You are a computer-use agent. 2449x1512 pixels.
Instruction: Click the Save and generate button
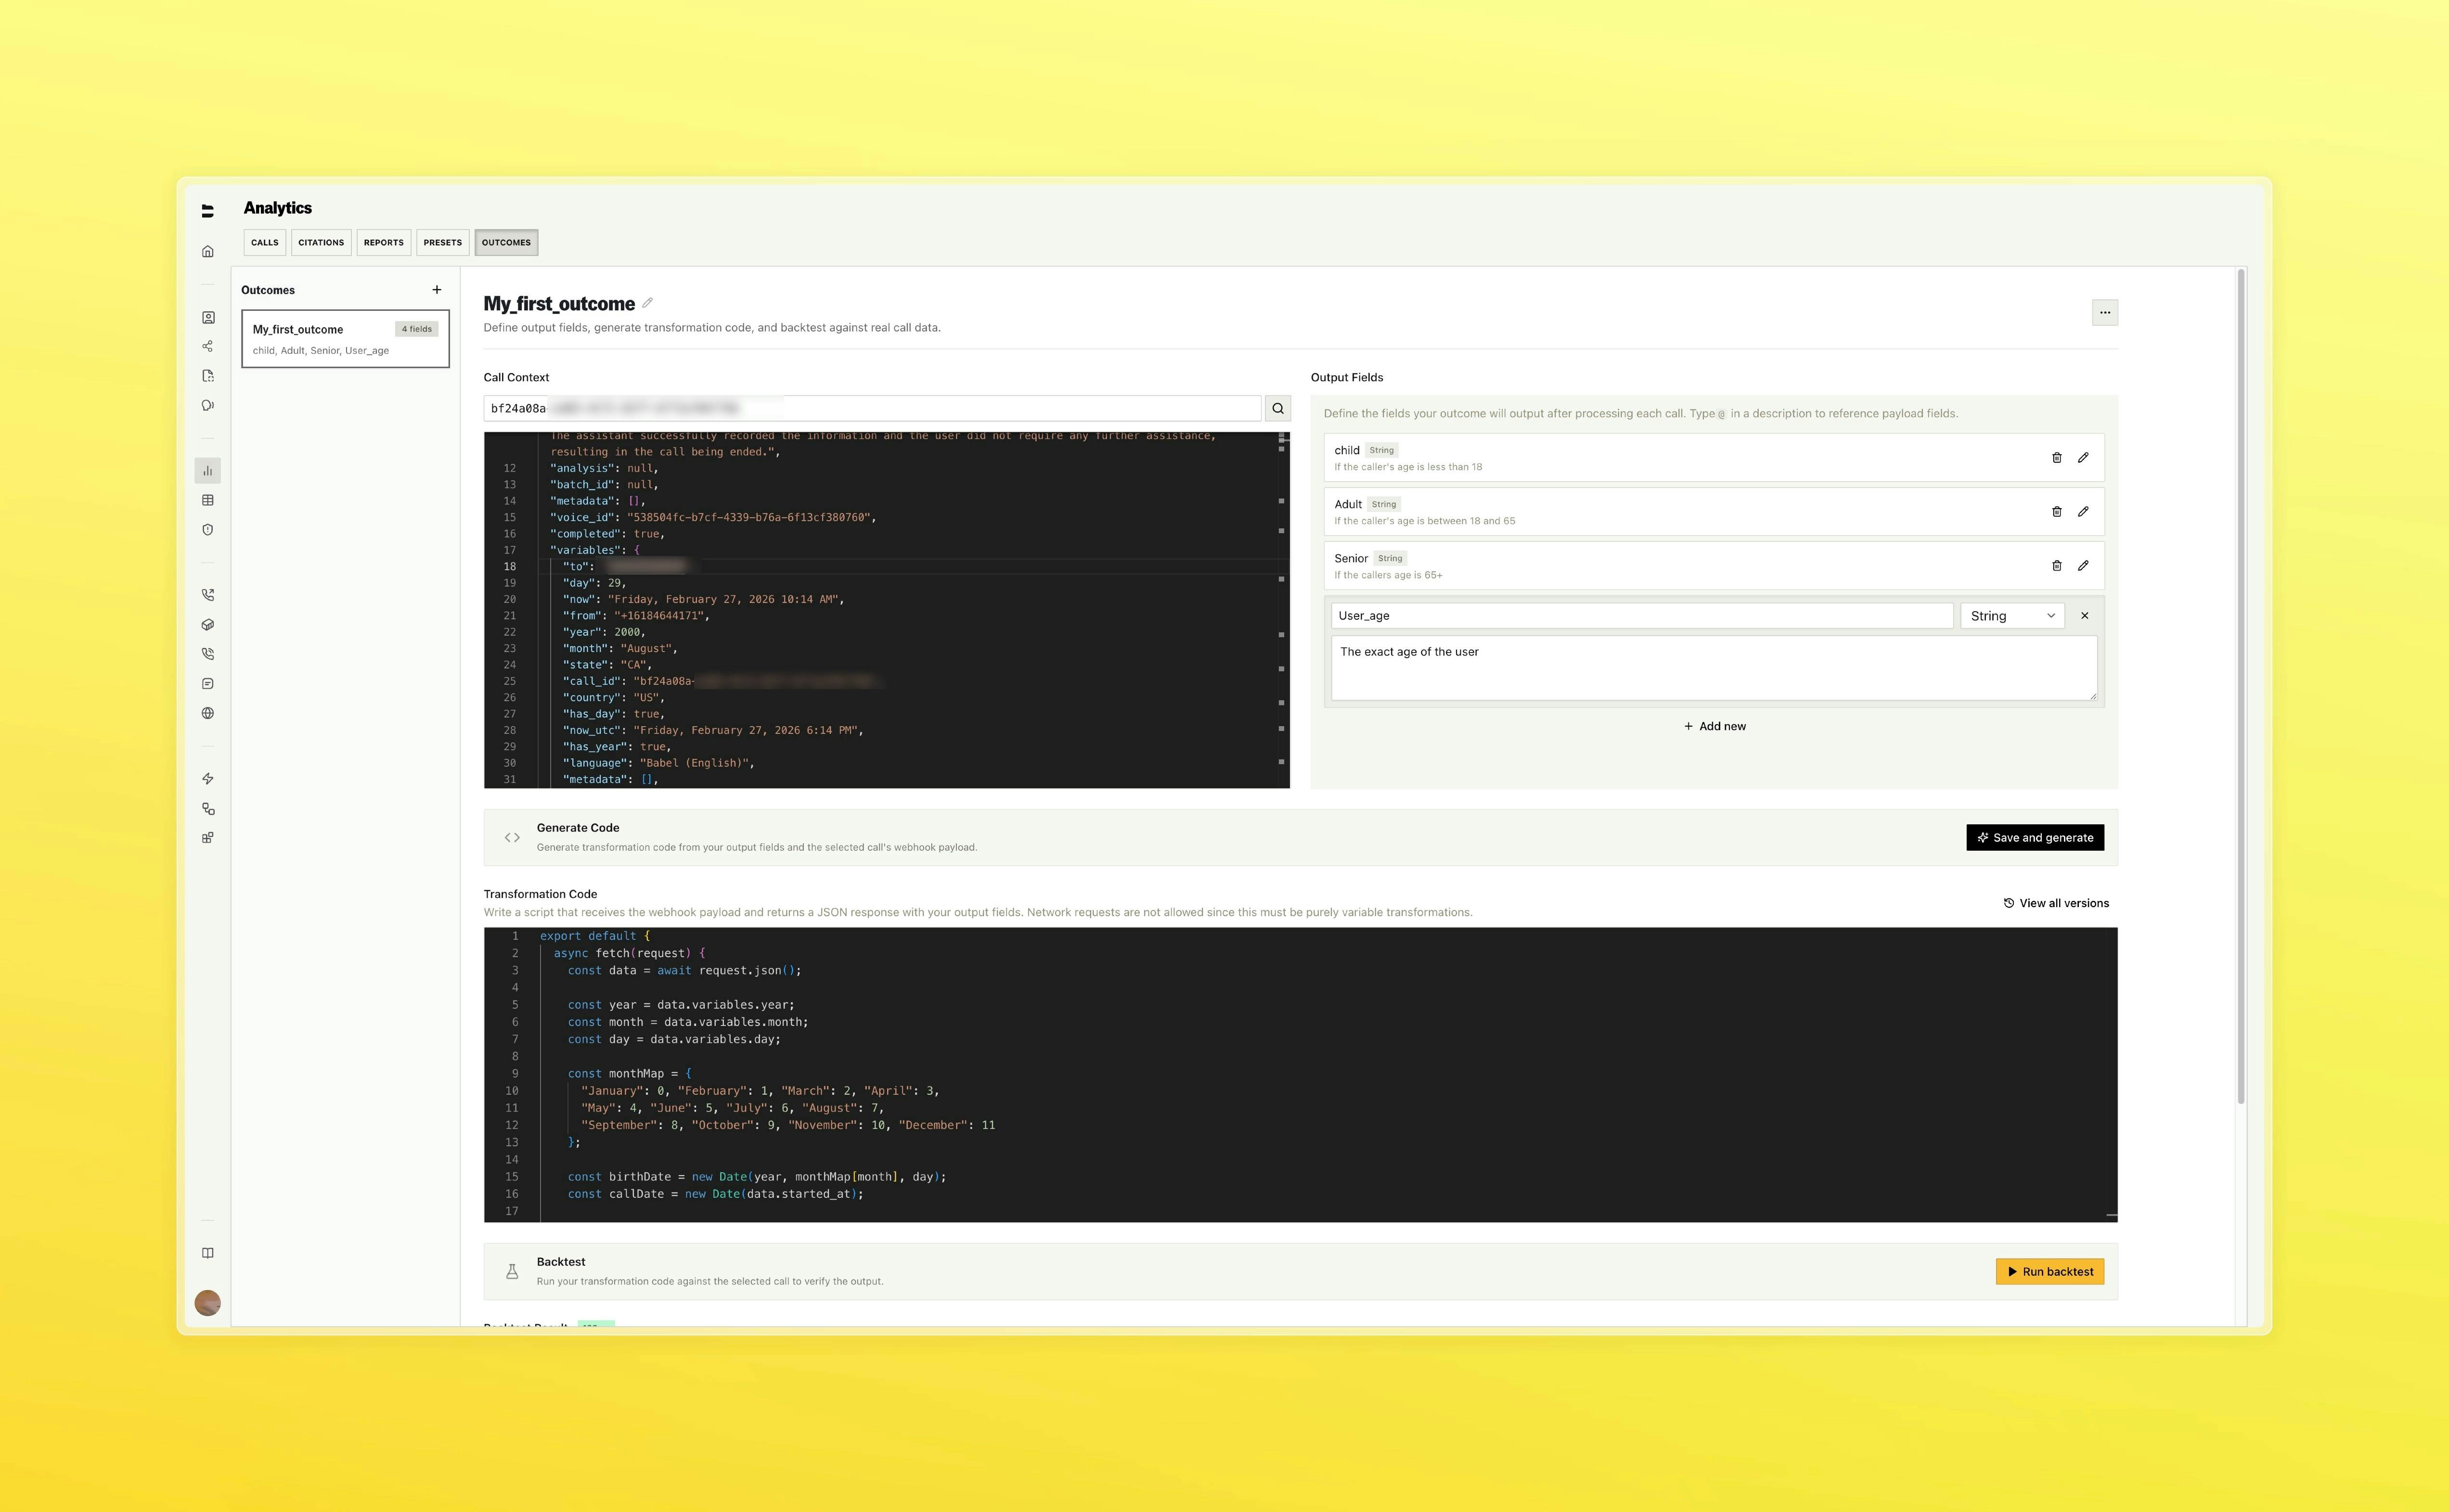tap(2034, 837)
